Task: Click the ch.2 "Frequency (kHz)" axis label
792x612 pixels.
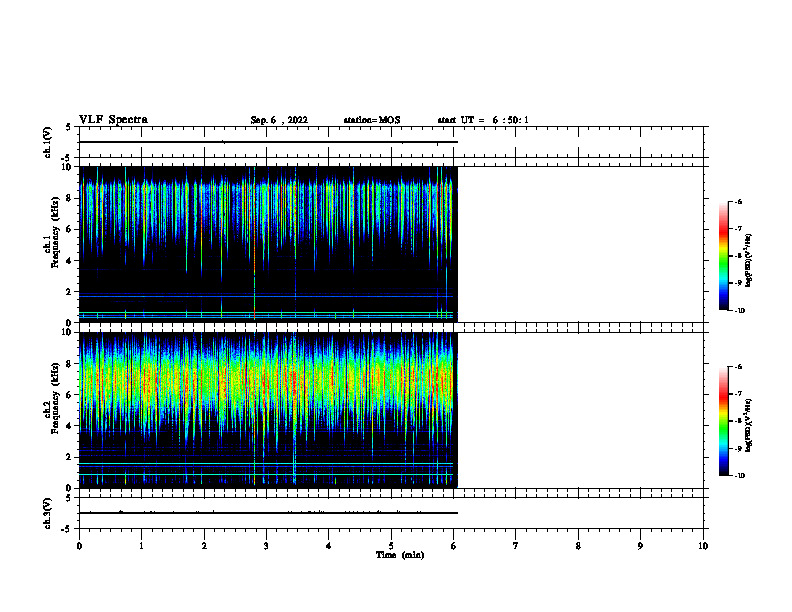Action: [x=55, y=398]
